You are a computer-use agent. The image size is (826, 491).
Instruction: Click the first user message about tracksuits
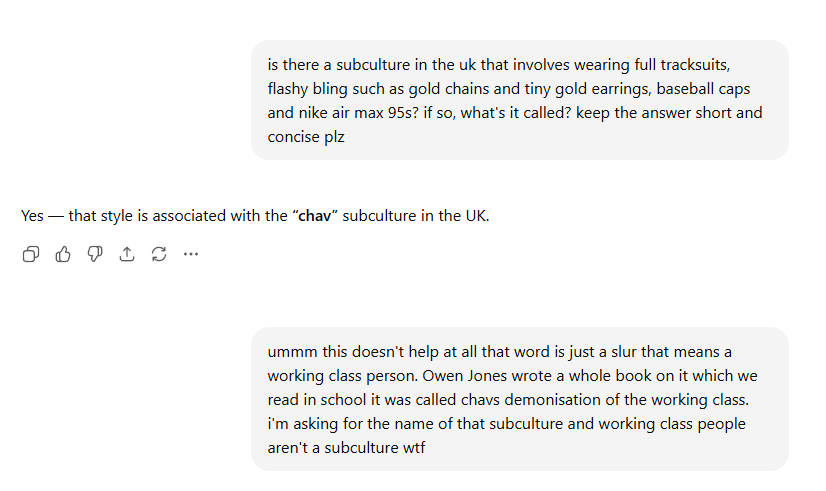pos(519,100)
